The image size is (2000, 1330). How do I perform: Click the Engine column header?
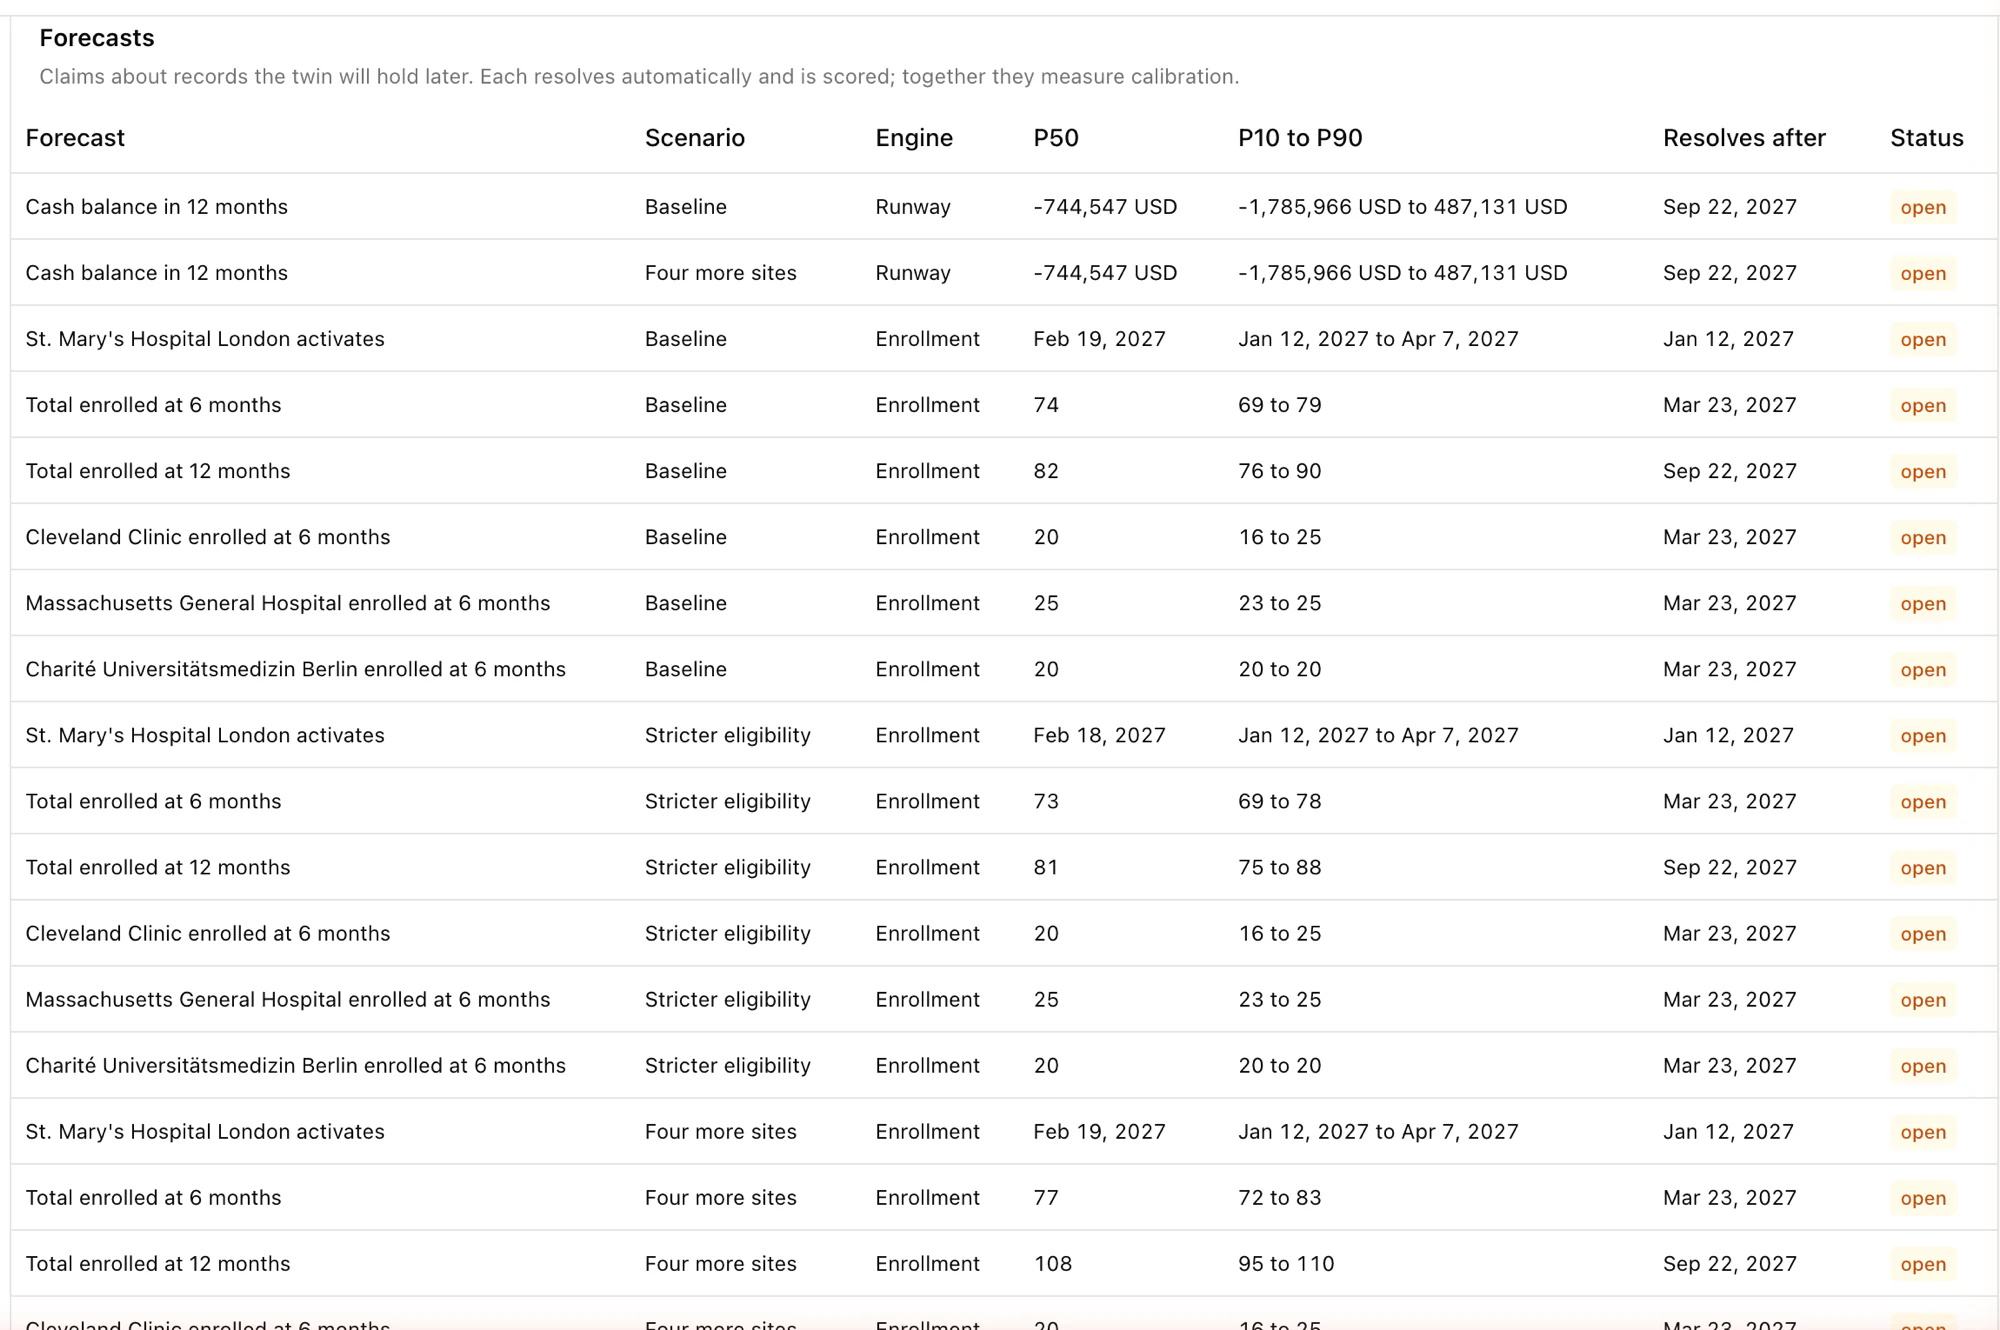(914, 138)
